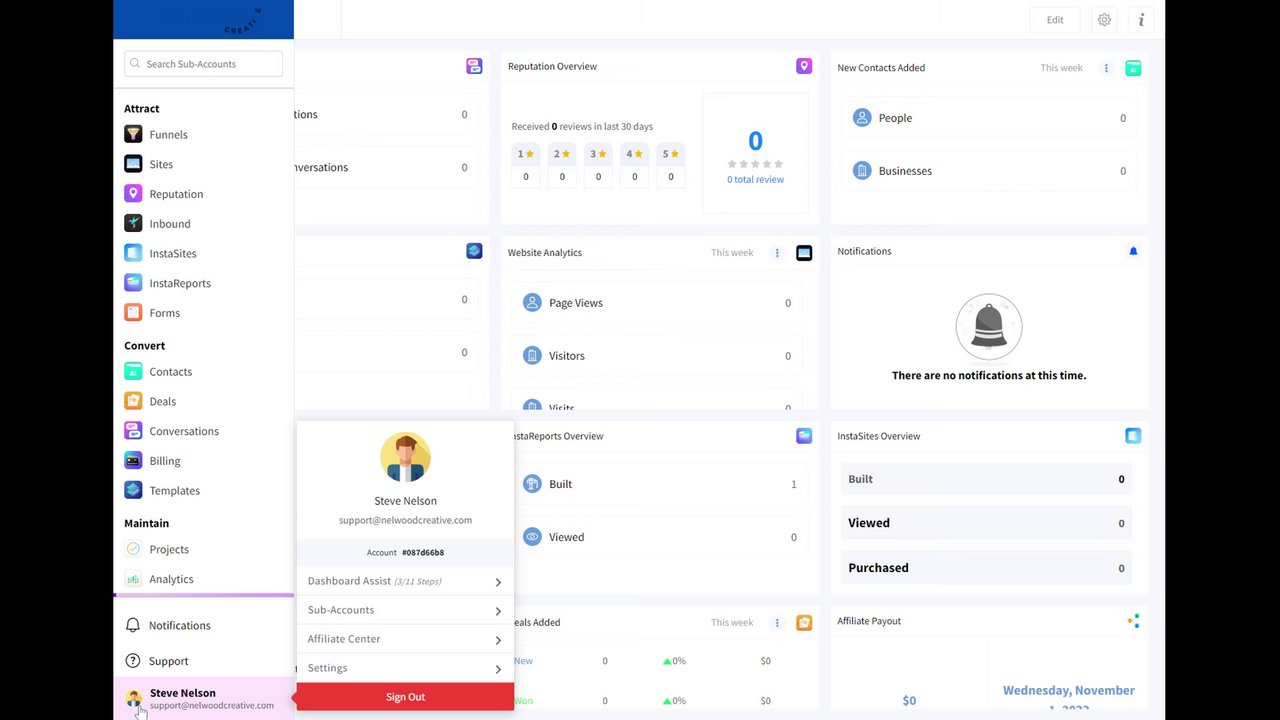
Task: Click the info icon at top right
Action: (1141, 19)
